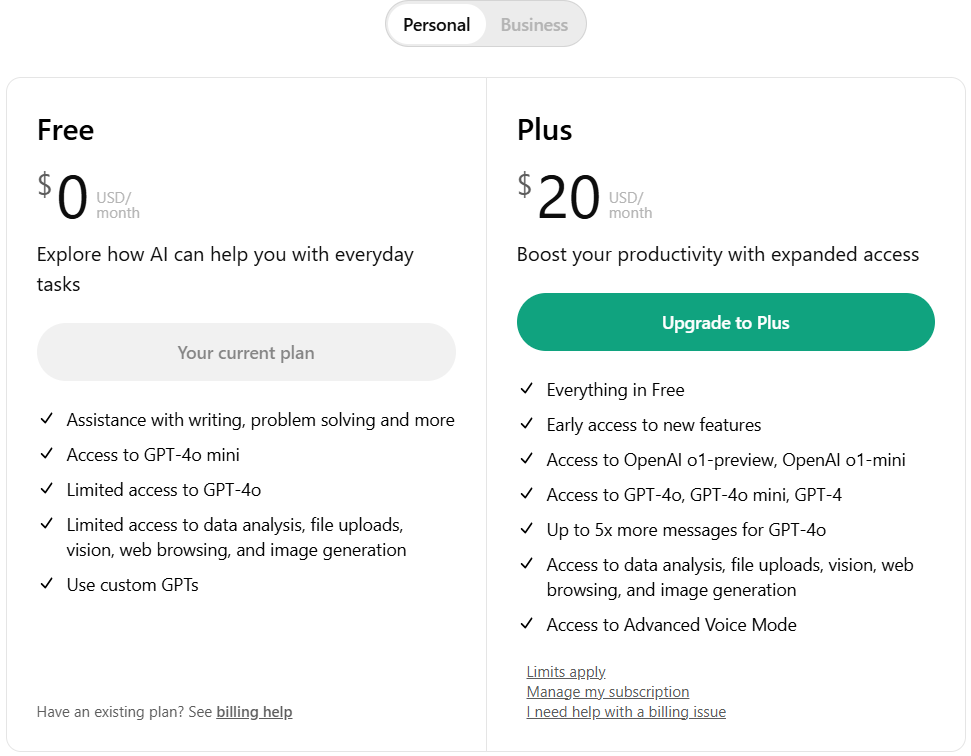Click Manage my subscription link
This screenshot has width=971, height=756.
[x=608, y=692]
